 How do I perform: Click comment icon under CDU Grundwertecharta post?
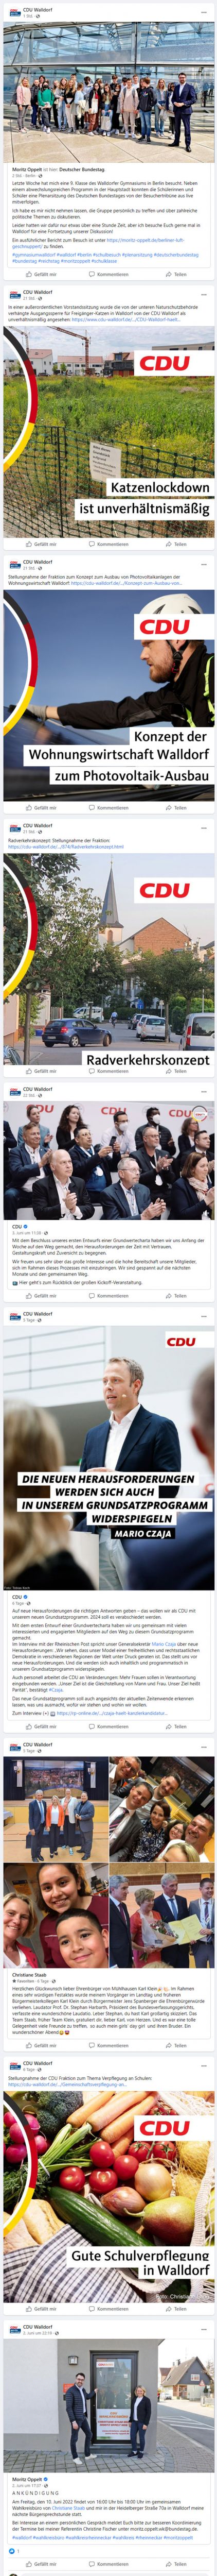tap(92, 1295)
